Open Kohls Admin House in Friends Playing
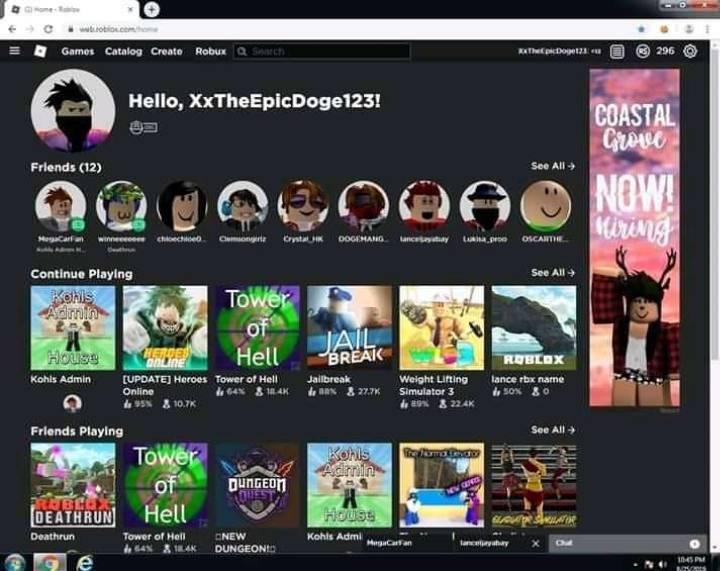Image resolution: width=720 pixels, height=571 pixels. [349, 485]
